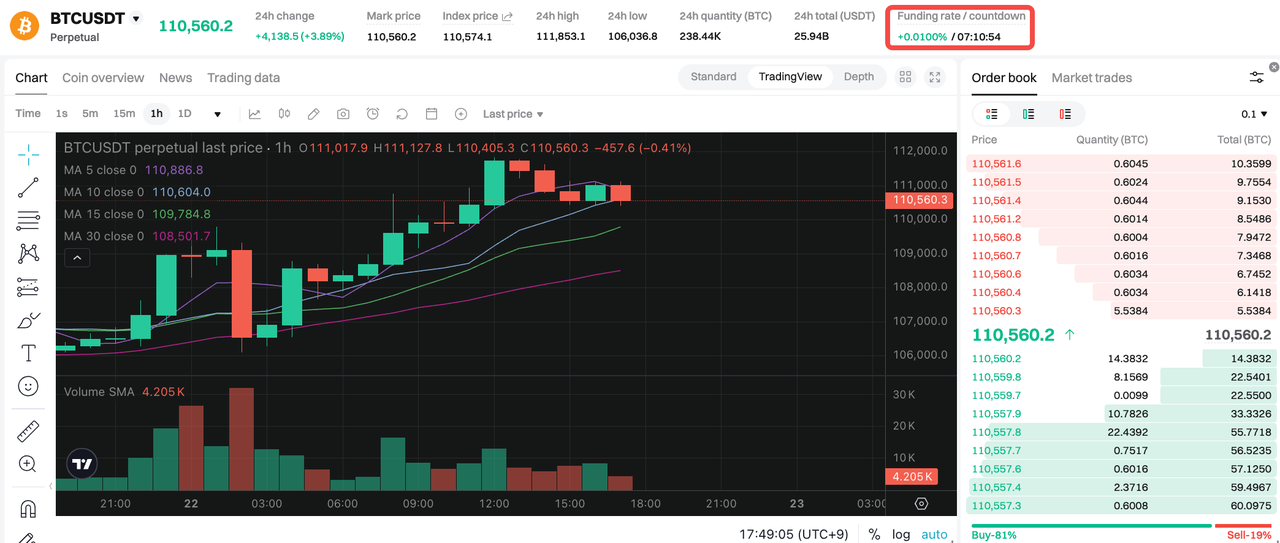Open the projection and forecasting tool
The width and height of the screenshot is (1280, 543).
[28, 287]
